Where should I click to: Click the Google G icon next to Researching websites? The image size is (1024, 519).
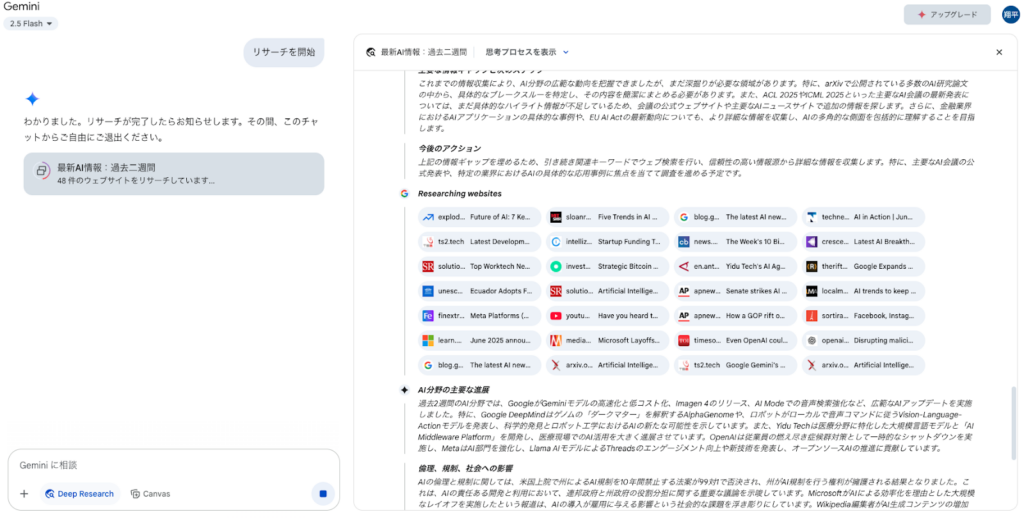(404, 194)
